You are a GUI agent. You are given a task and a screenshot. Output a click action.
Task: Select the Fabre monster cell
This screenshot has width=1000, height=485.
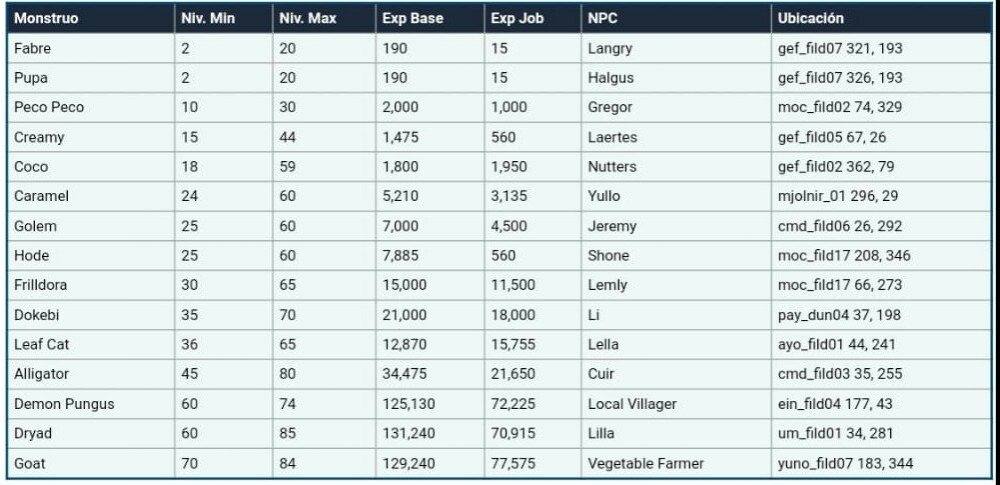coord(33,48)
